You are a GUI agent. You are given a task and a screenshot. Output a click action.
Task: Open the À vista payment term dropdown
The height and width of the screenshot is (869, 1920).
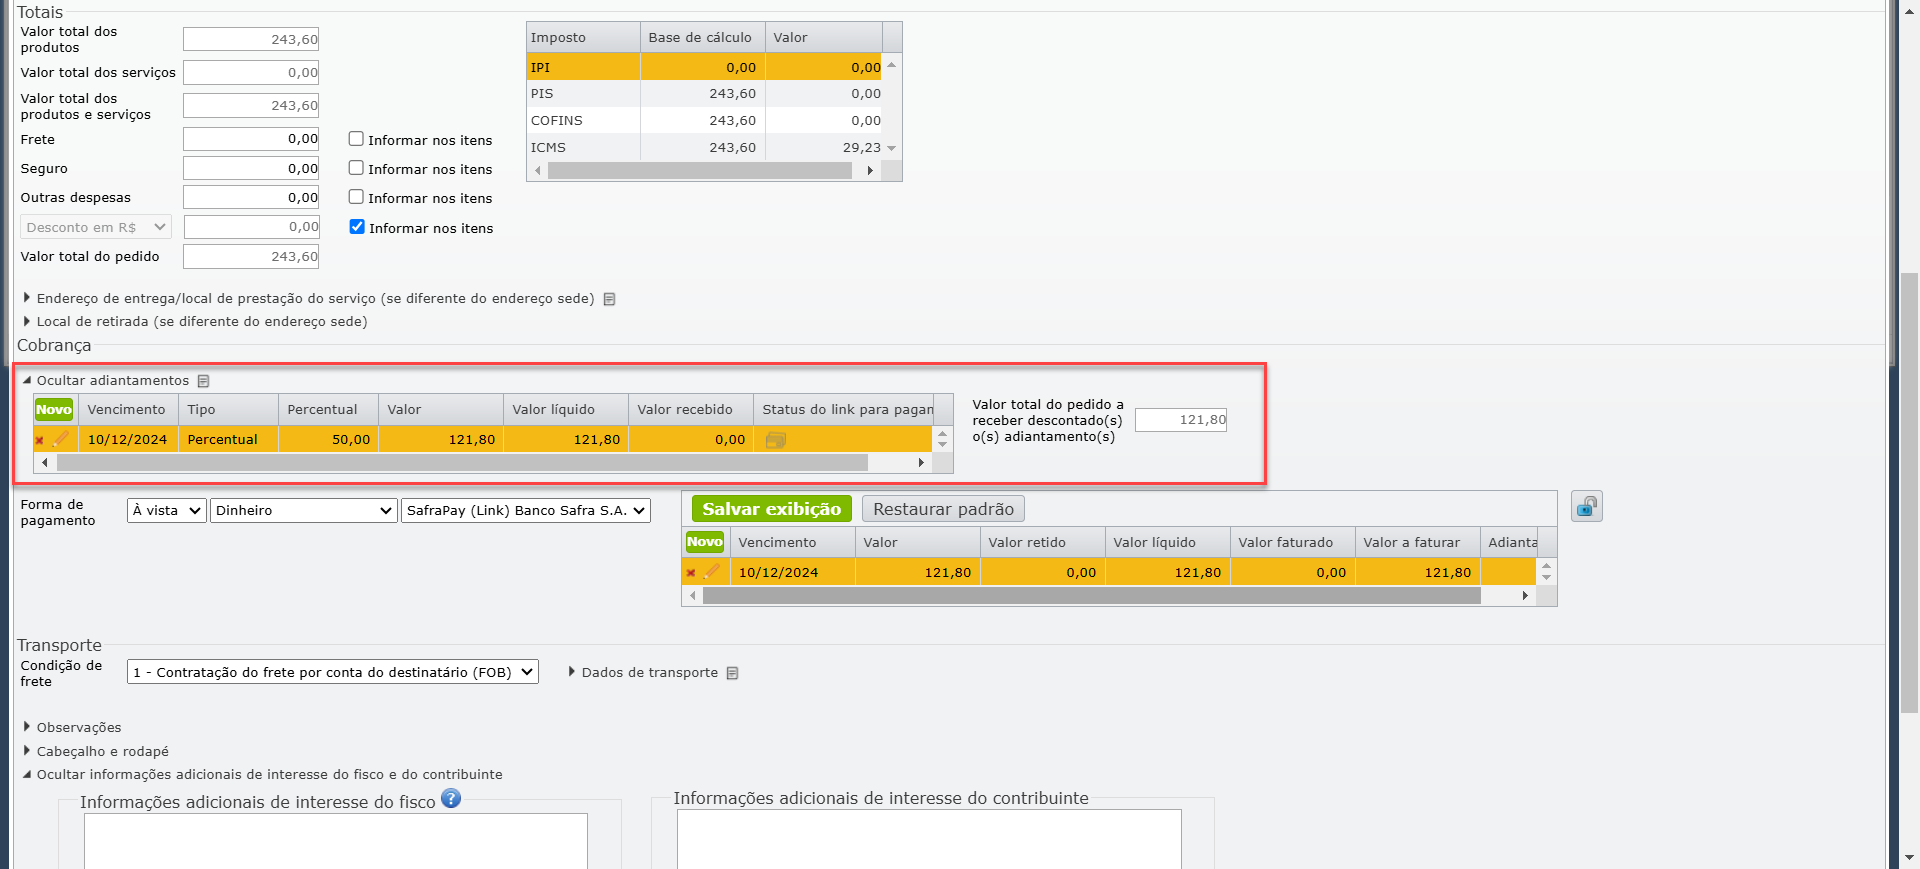click(167, 511)
